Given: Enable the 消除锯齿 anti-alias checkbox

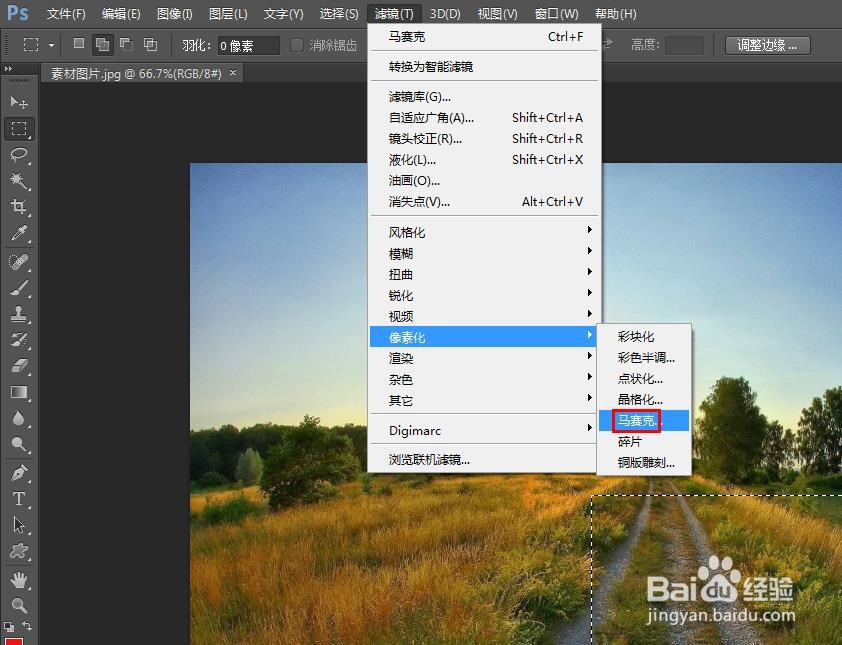Looking at the screenshot, I should pos(296,45).
